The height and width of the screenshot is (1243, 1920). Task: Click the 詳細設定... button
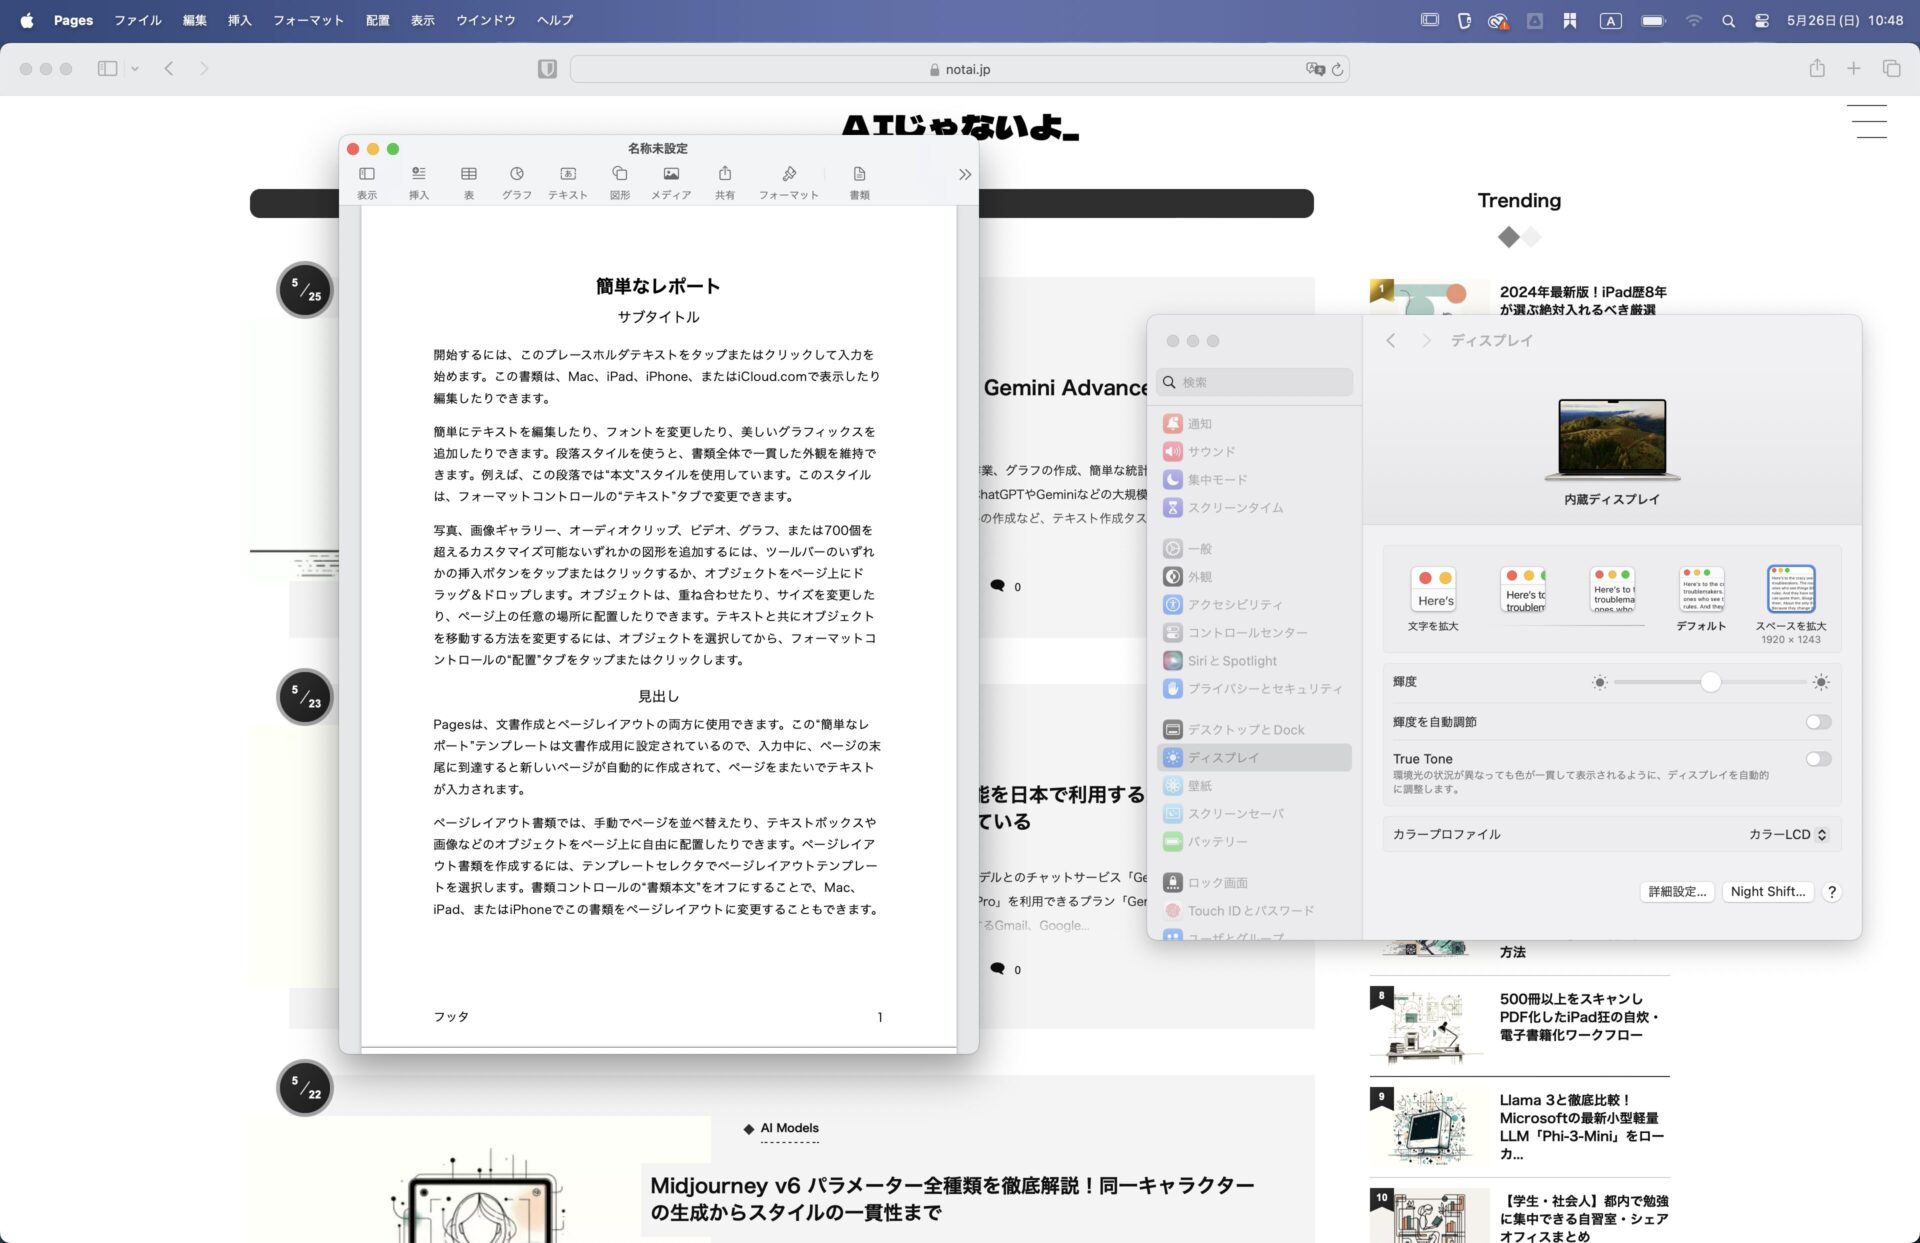coord(1677,891)
